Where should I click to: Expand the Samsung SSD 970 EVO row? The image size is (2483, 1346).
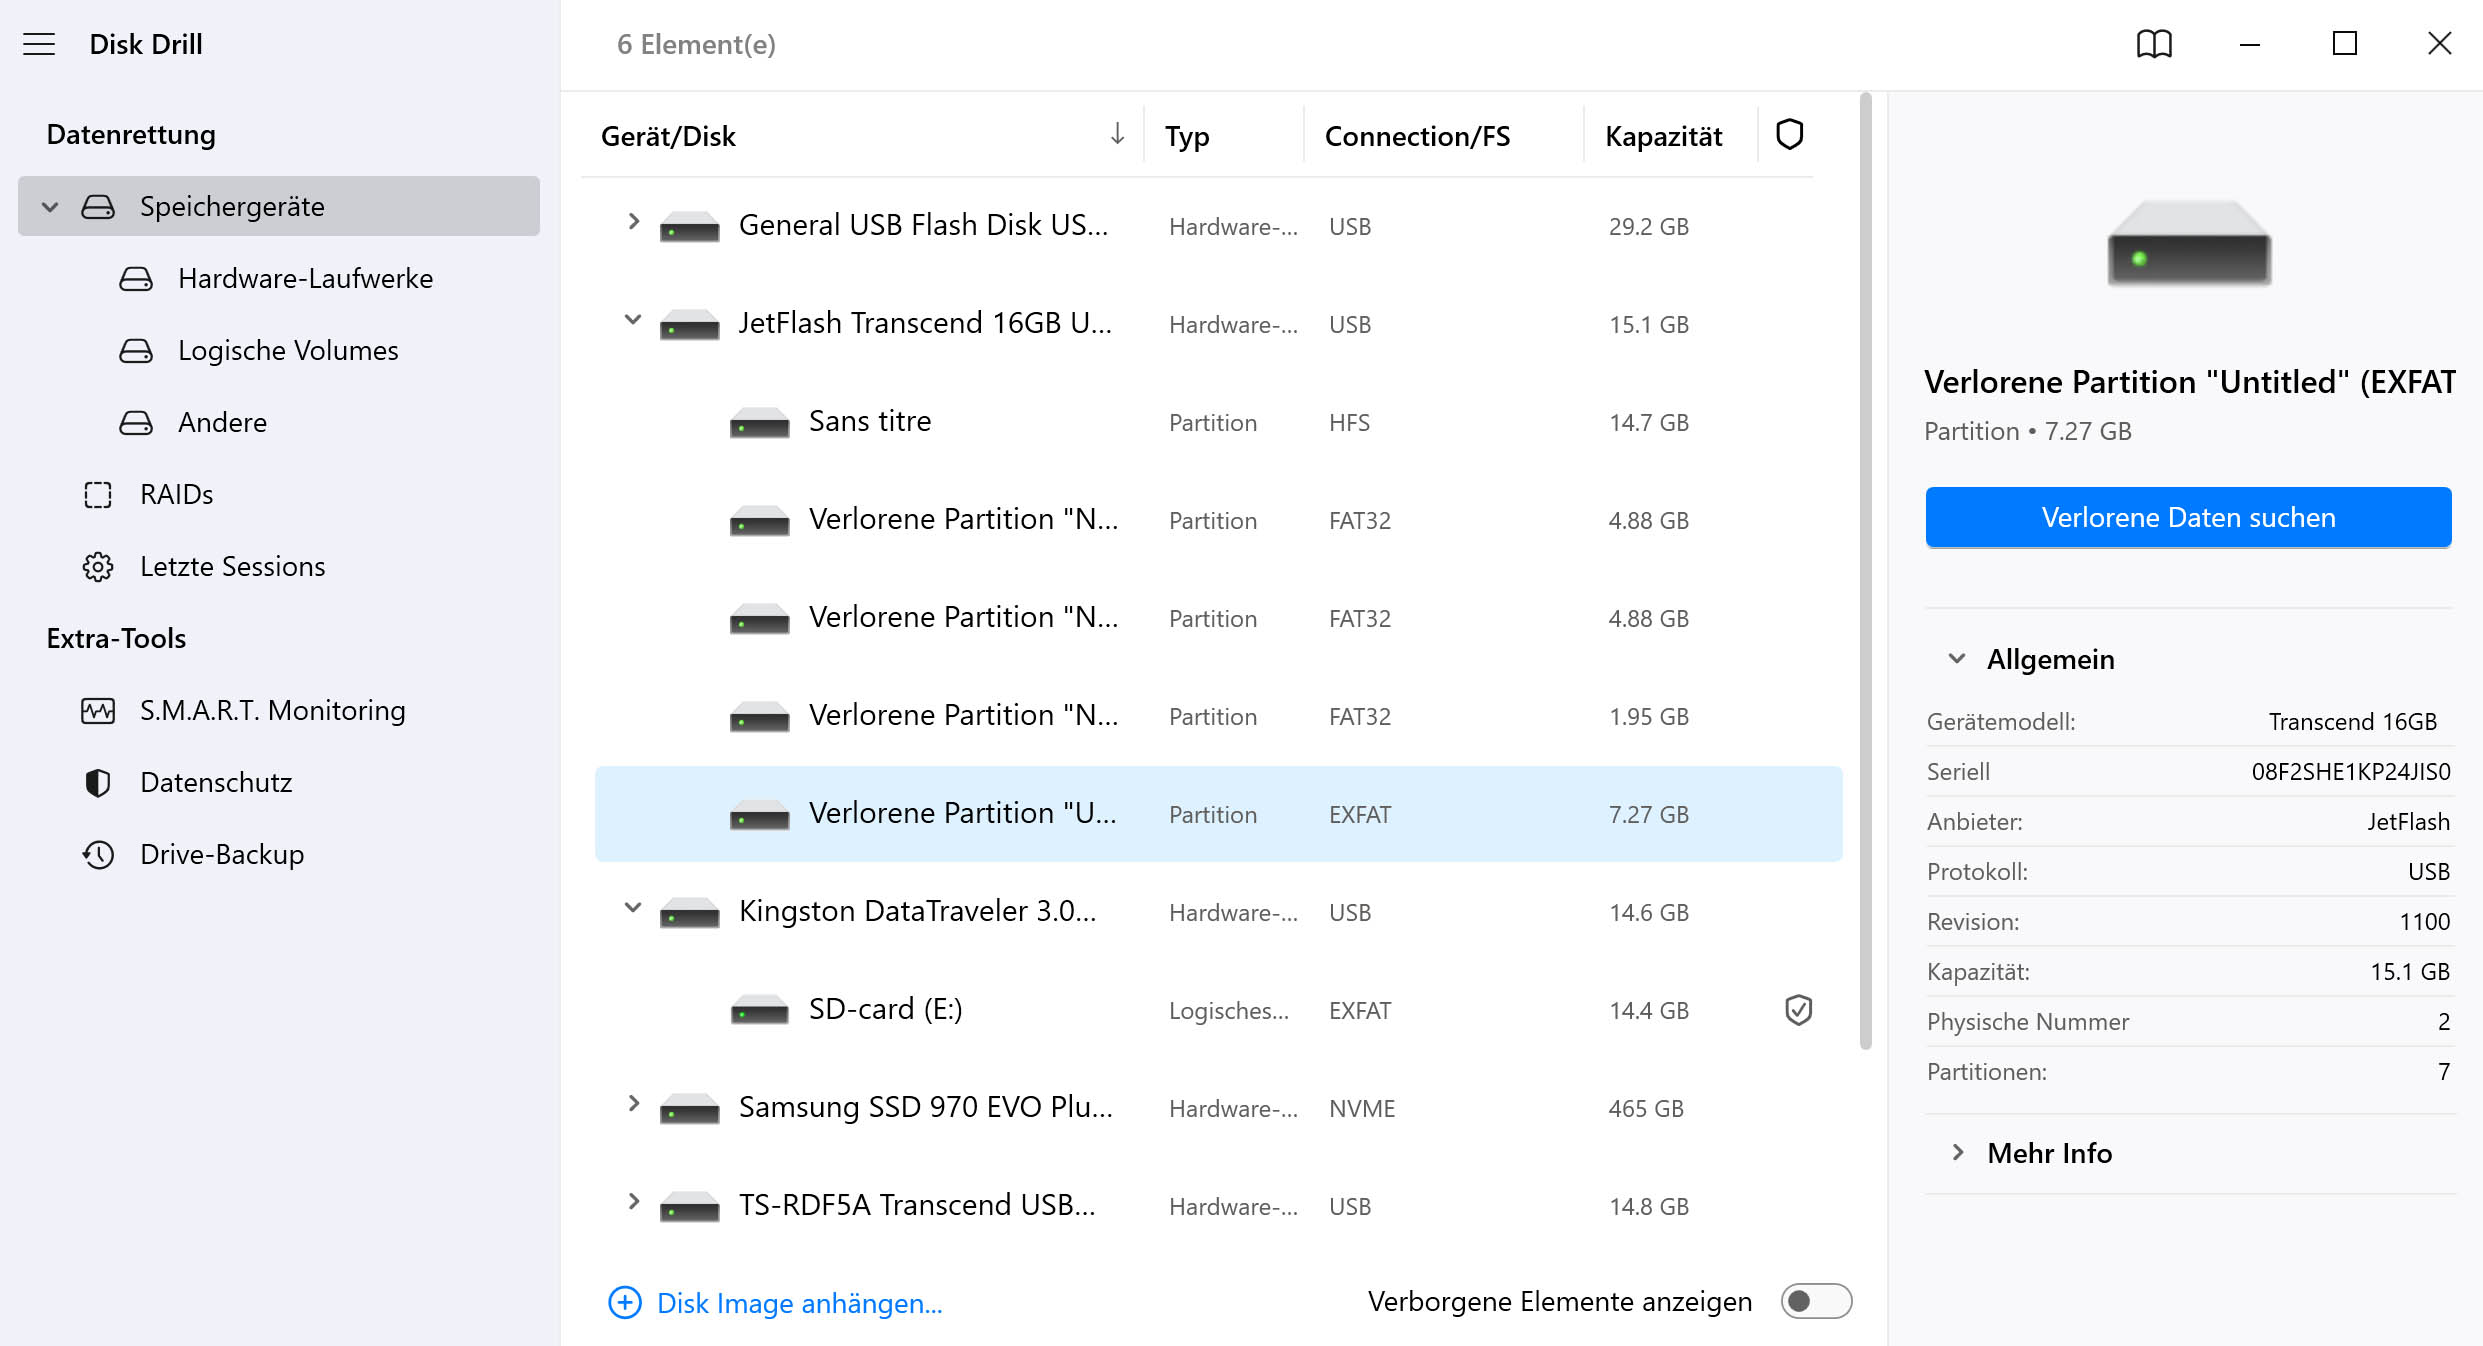point(633,1103)
